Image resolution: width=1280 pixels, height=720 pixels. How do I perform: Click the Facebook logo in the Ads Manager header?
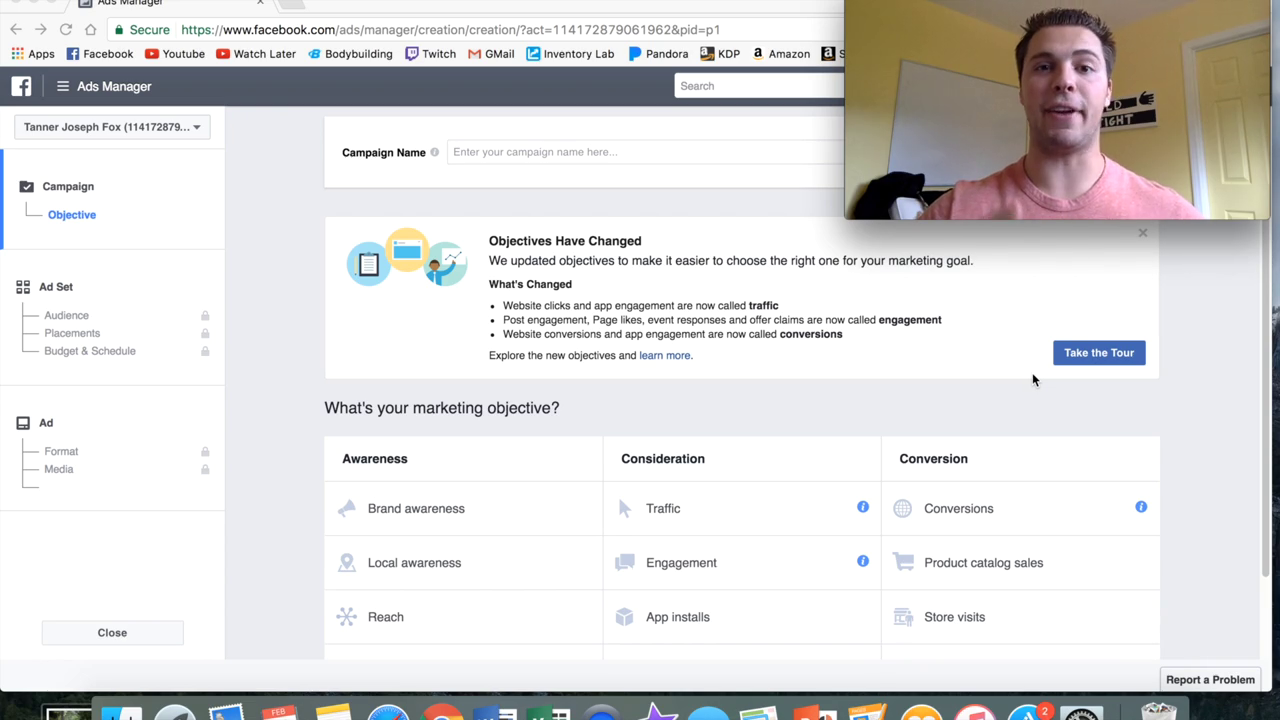[x=21, y=86]
